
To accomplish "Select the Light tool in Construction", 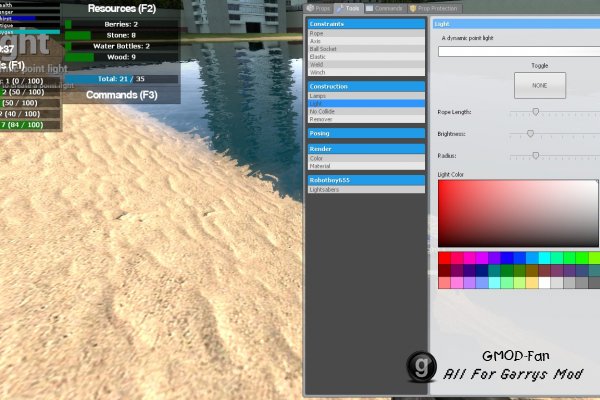I will click(x=366, y=104).
